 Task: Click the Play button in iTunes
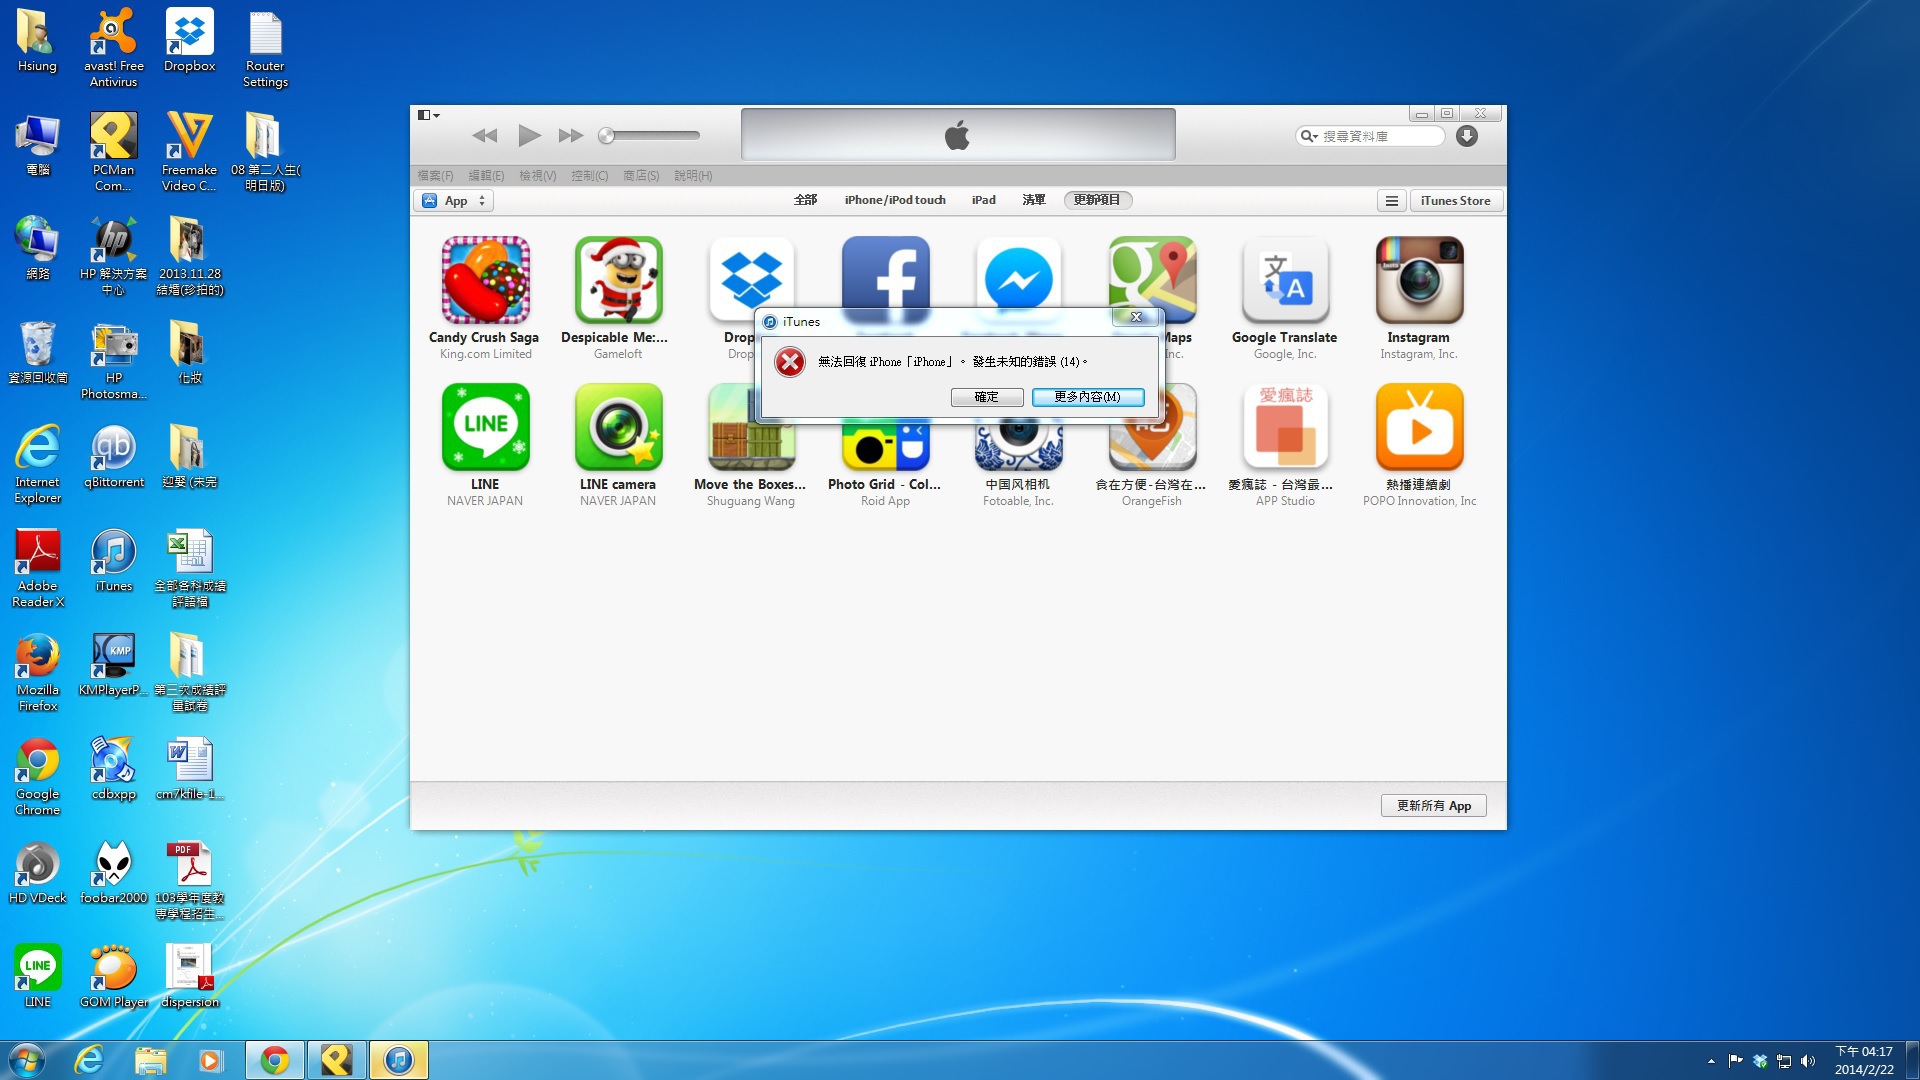pos(529,135)
